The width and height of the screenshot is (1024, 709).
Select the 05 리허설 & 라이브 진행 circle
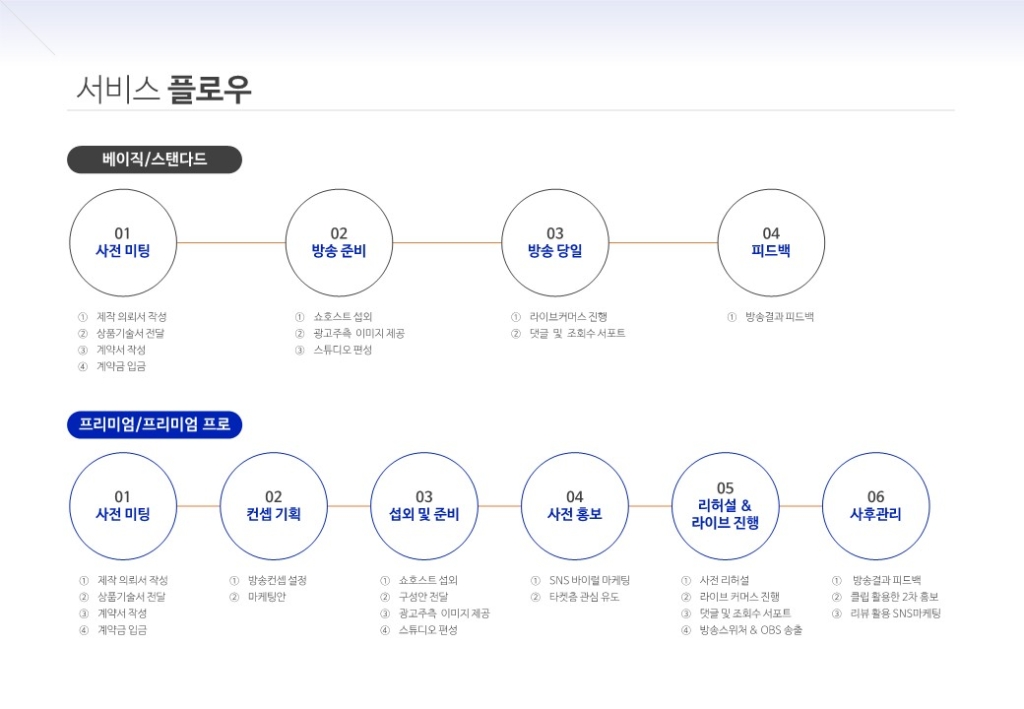click(726, 506)
